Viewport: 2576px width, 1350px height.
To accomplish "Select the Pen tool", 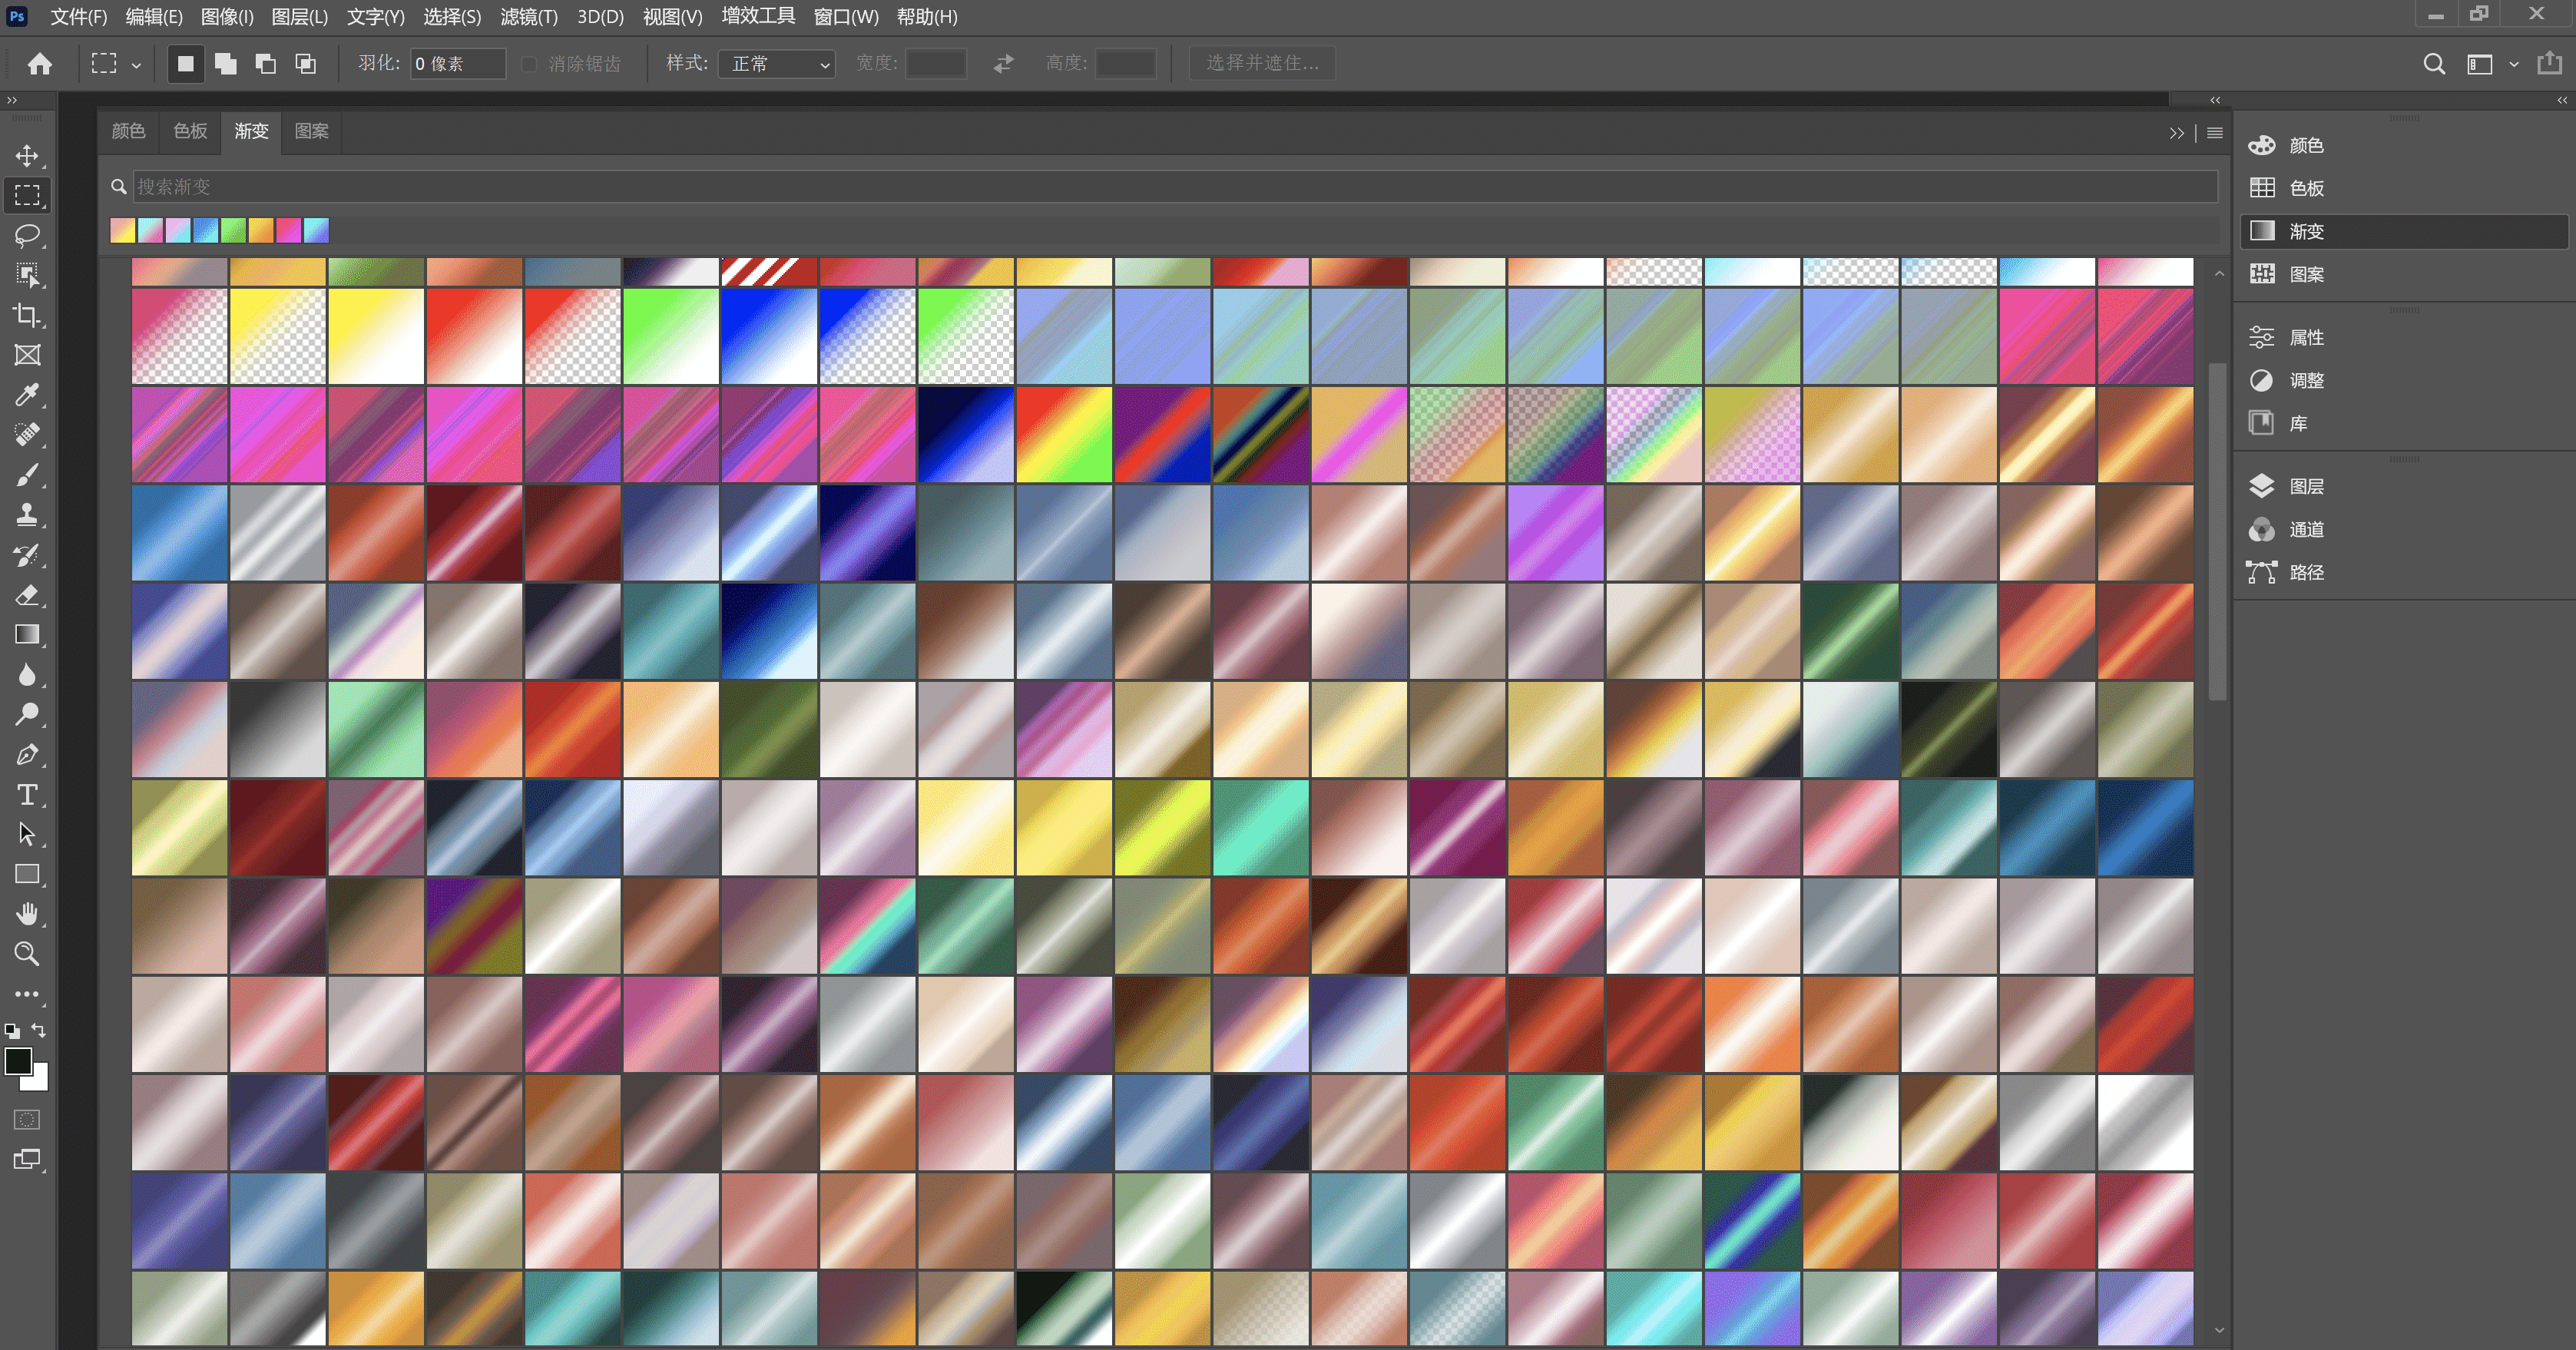I will click(x=27, y=755).
